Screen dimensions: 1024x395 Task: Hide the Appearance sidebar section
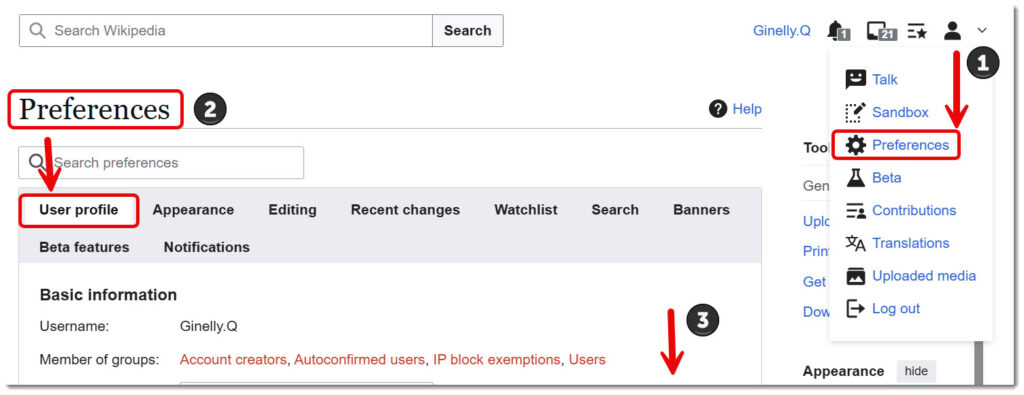[x=916, y=371]
